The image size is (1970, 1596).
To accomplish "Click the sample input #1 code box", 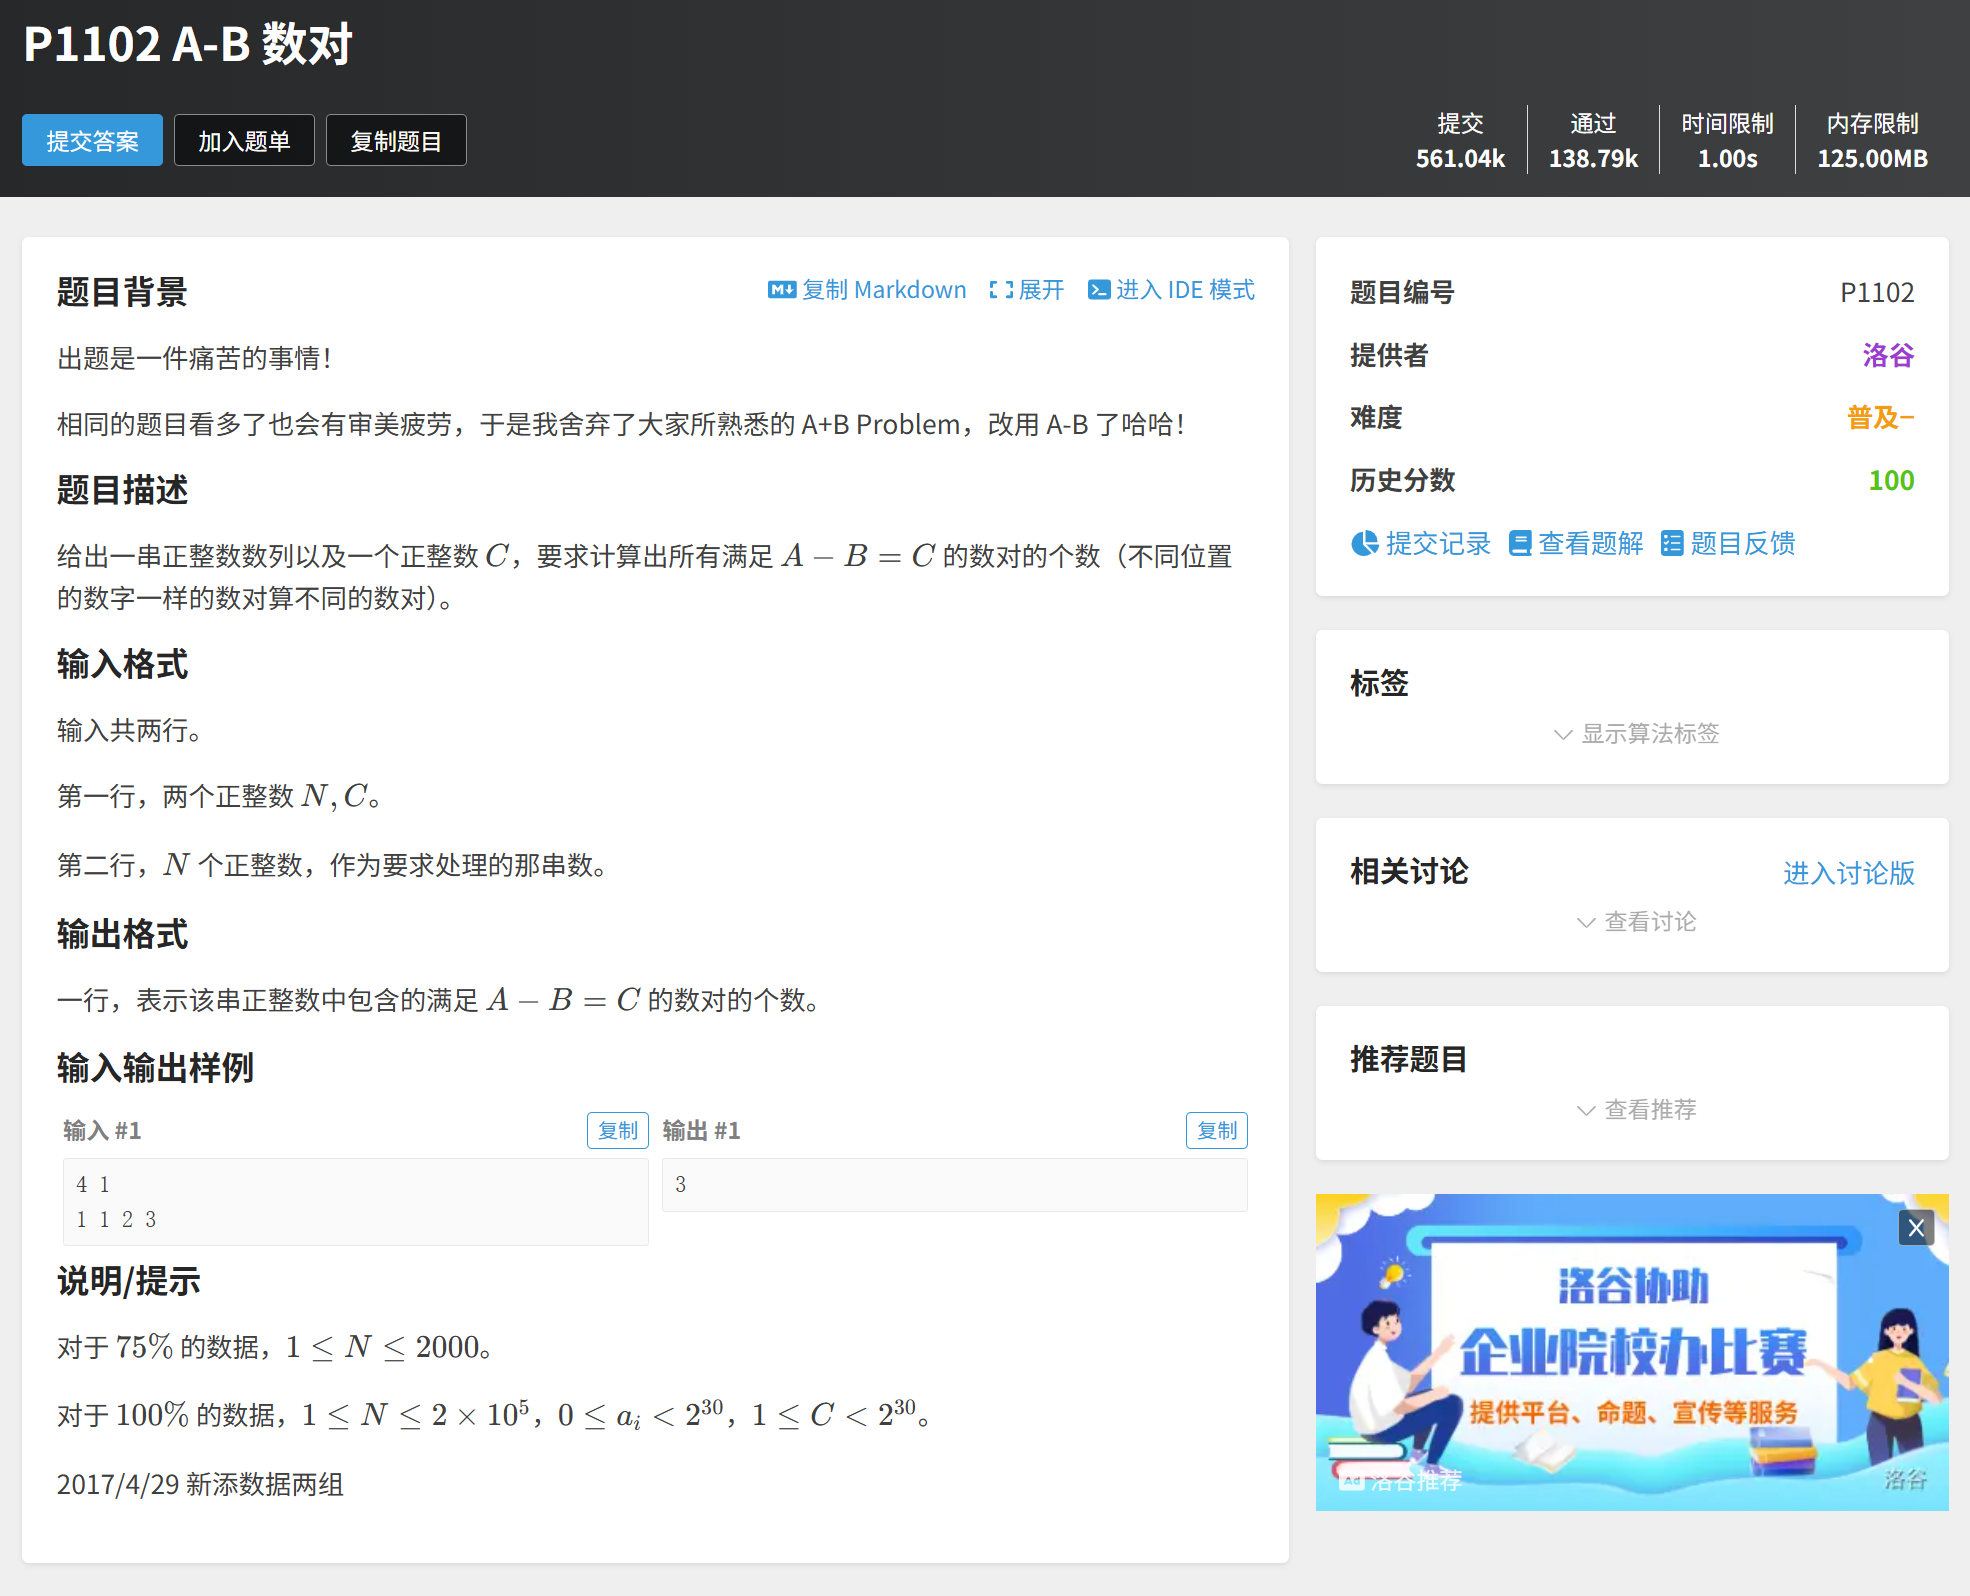I will click(x=355, y=1202).
